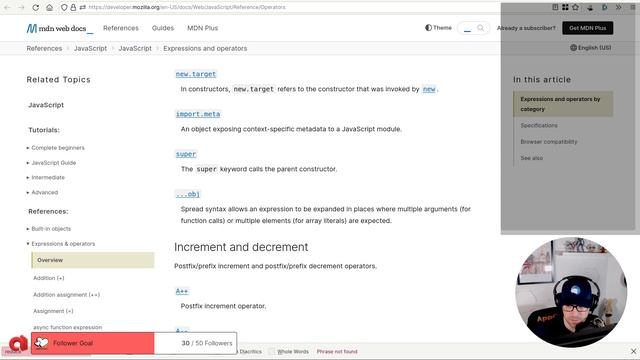Click the browser back arrow
Screen dimensions: 640x360
click(x=7, y=7)
